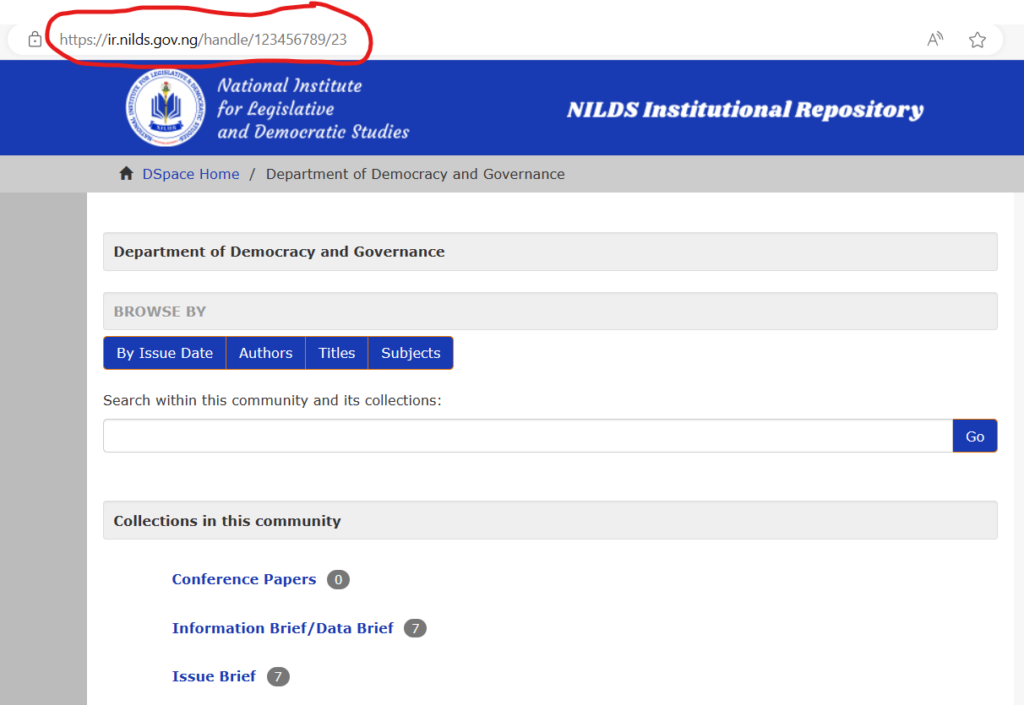1024x705 pixels.
Task: Select the Titles browse option
Action: click(x=337, y=353)
